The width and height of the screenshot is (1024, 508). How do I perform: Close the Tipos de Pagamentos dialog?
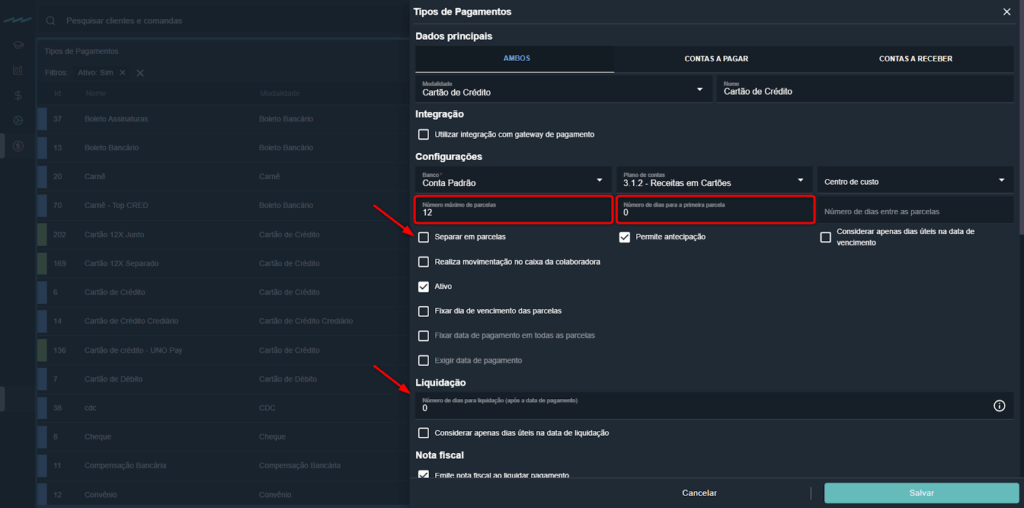(x=1006, y=12)
